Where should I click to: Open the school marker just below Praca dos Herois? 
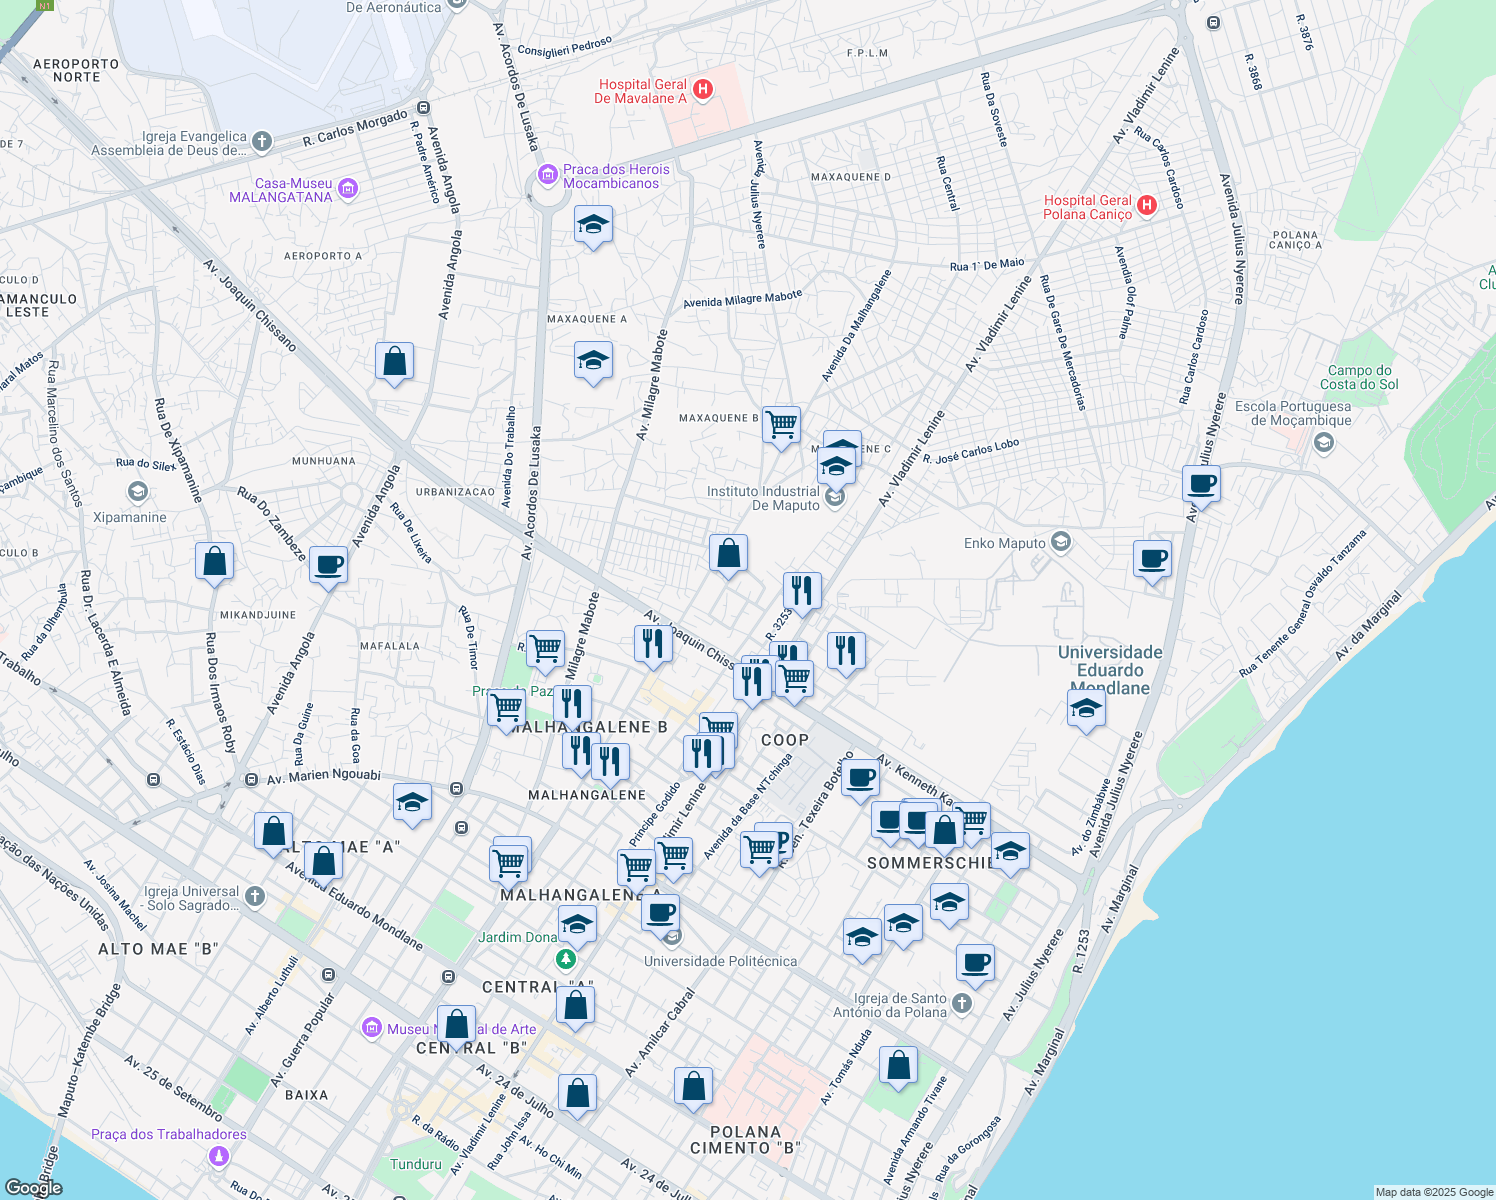593,226
